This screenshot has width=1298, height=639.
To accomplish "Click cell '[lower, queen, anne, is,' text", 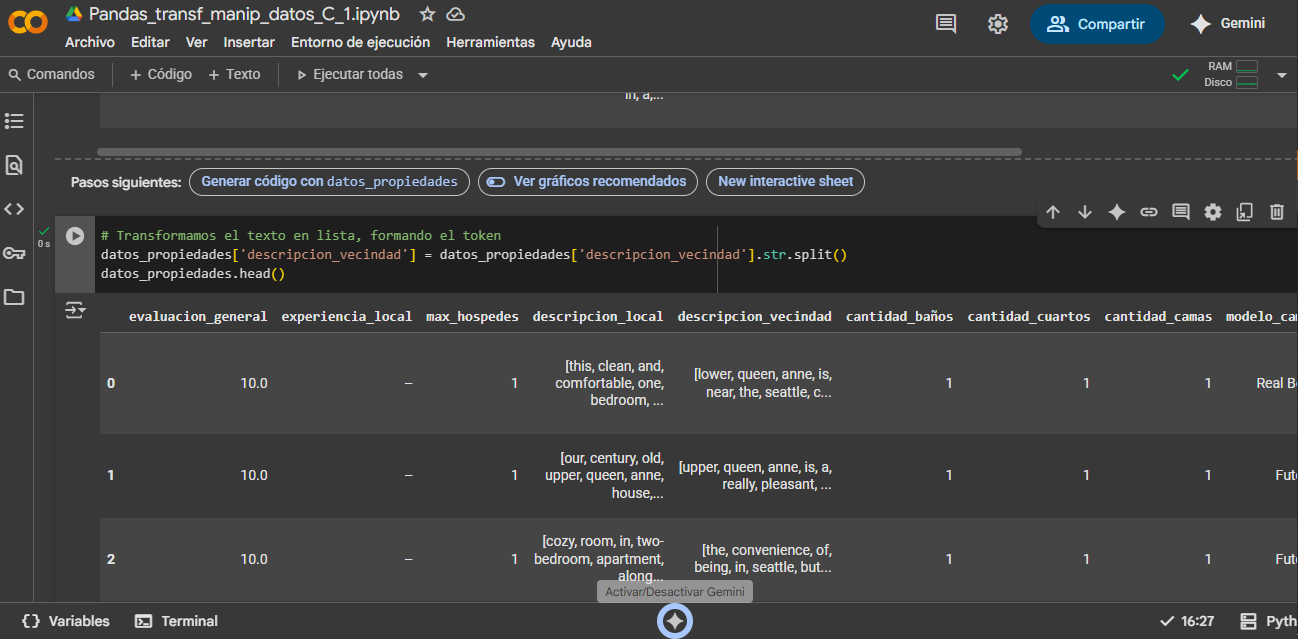I will coord(763,374).
